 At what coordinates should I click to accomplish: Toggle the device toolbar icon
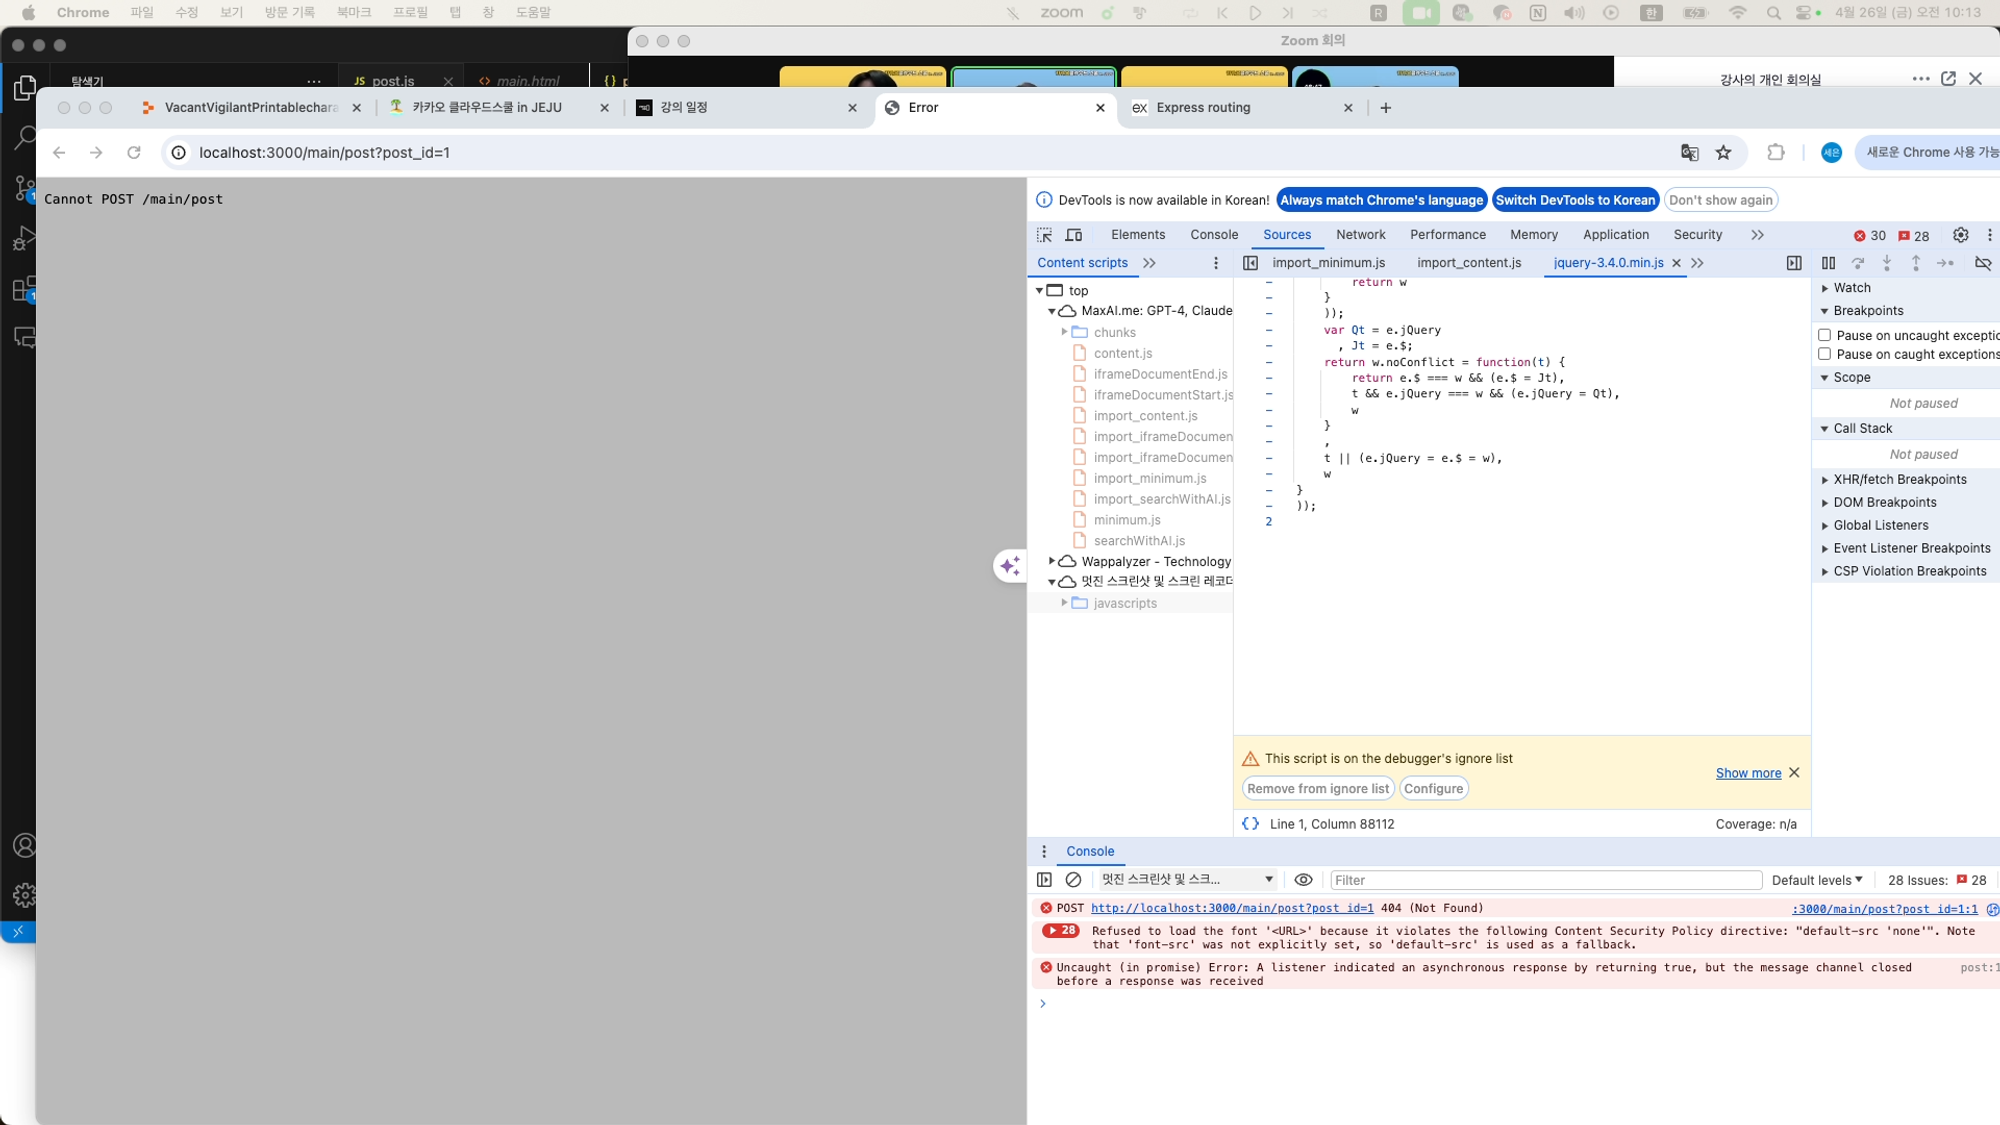[x=1074, y=235]
